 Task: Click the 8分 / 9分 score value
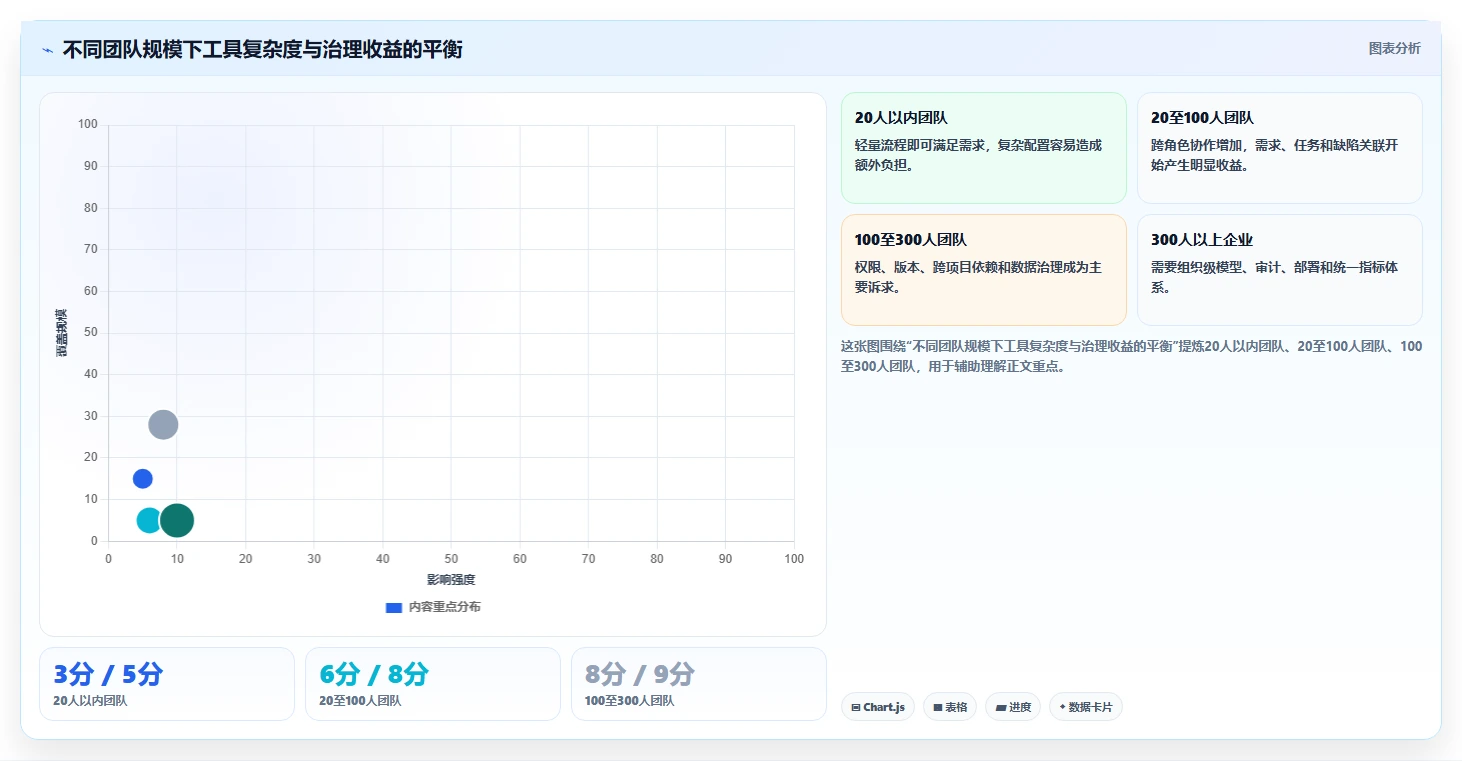(x=640, y=674)
